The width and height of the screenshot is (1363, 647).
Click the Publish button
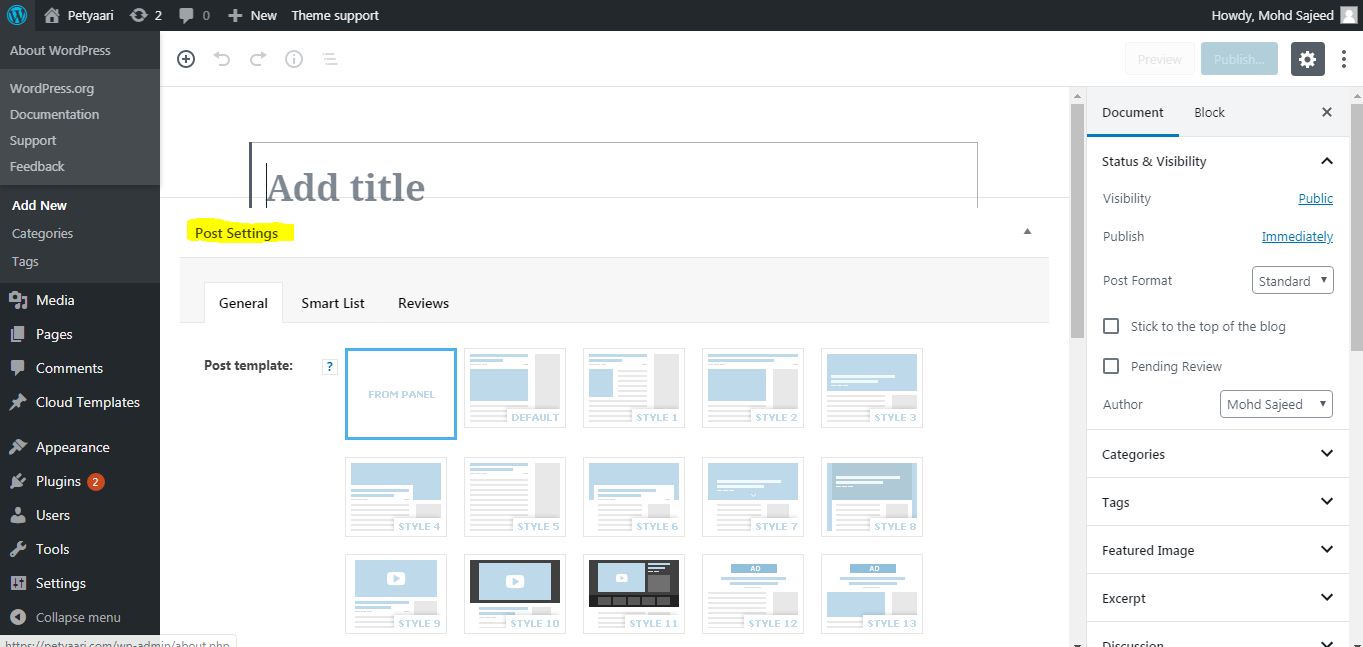[x=1239, y=59]
